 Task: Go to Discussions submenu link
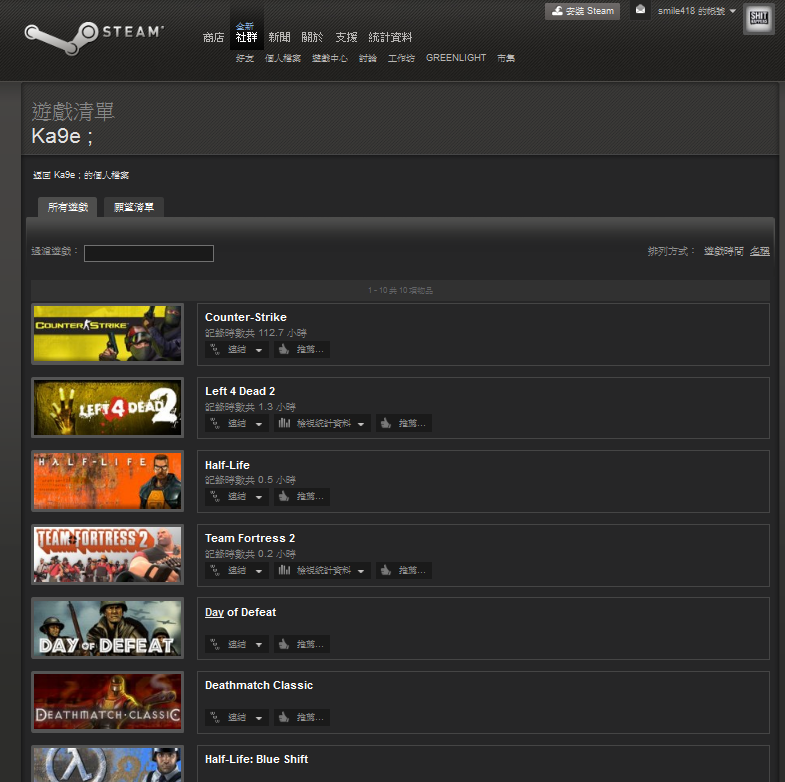click(367, 58)
